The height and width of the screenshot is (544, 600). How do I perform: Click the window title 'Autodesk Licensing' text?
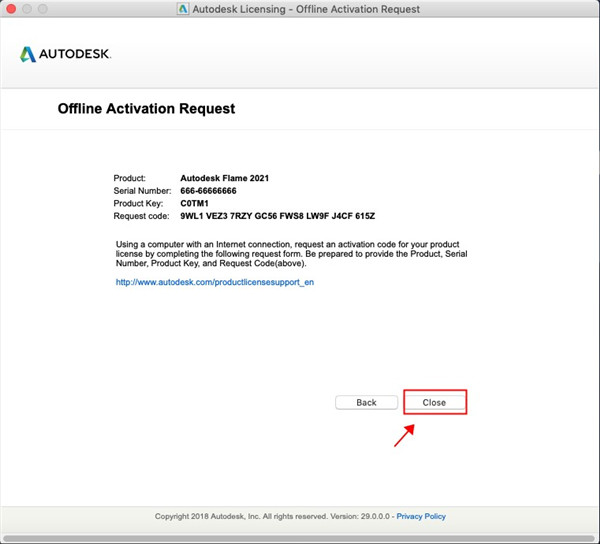pyautogui.click(x=306, y=9)
